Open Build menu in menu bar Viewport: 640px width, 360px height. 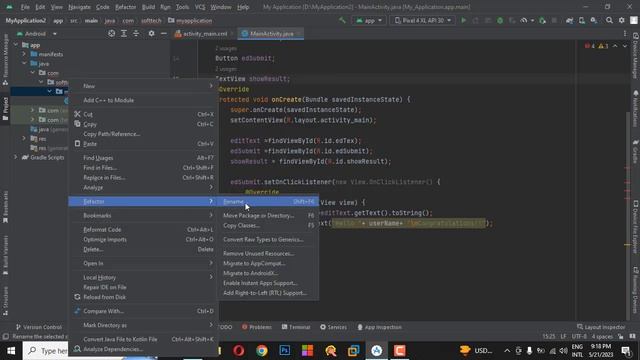click(148, 7)
